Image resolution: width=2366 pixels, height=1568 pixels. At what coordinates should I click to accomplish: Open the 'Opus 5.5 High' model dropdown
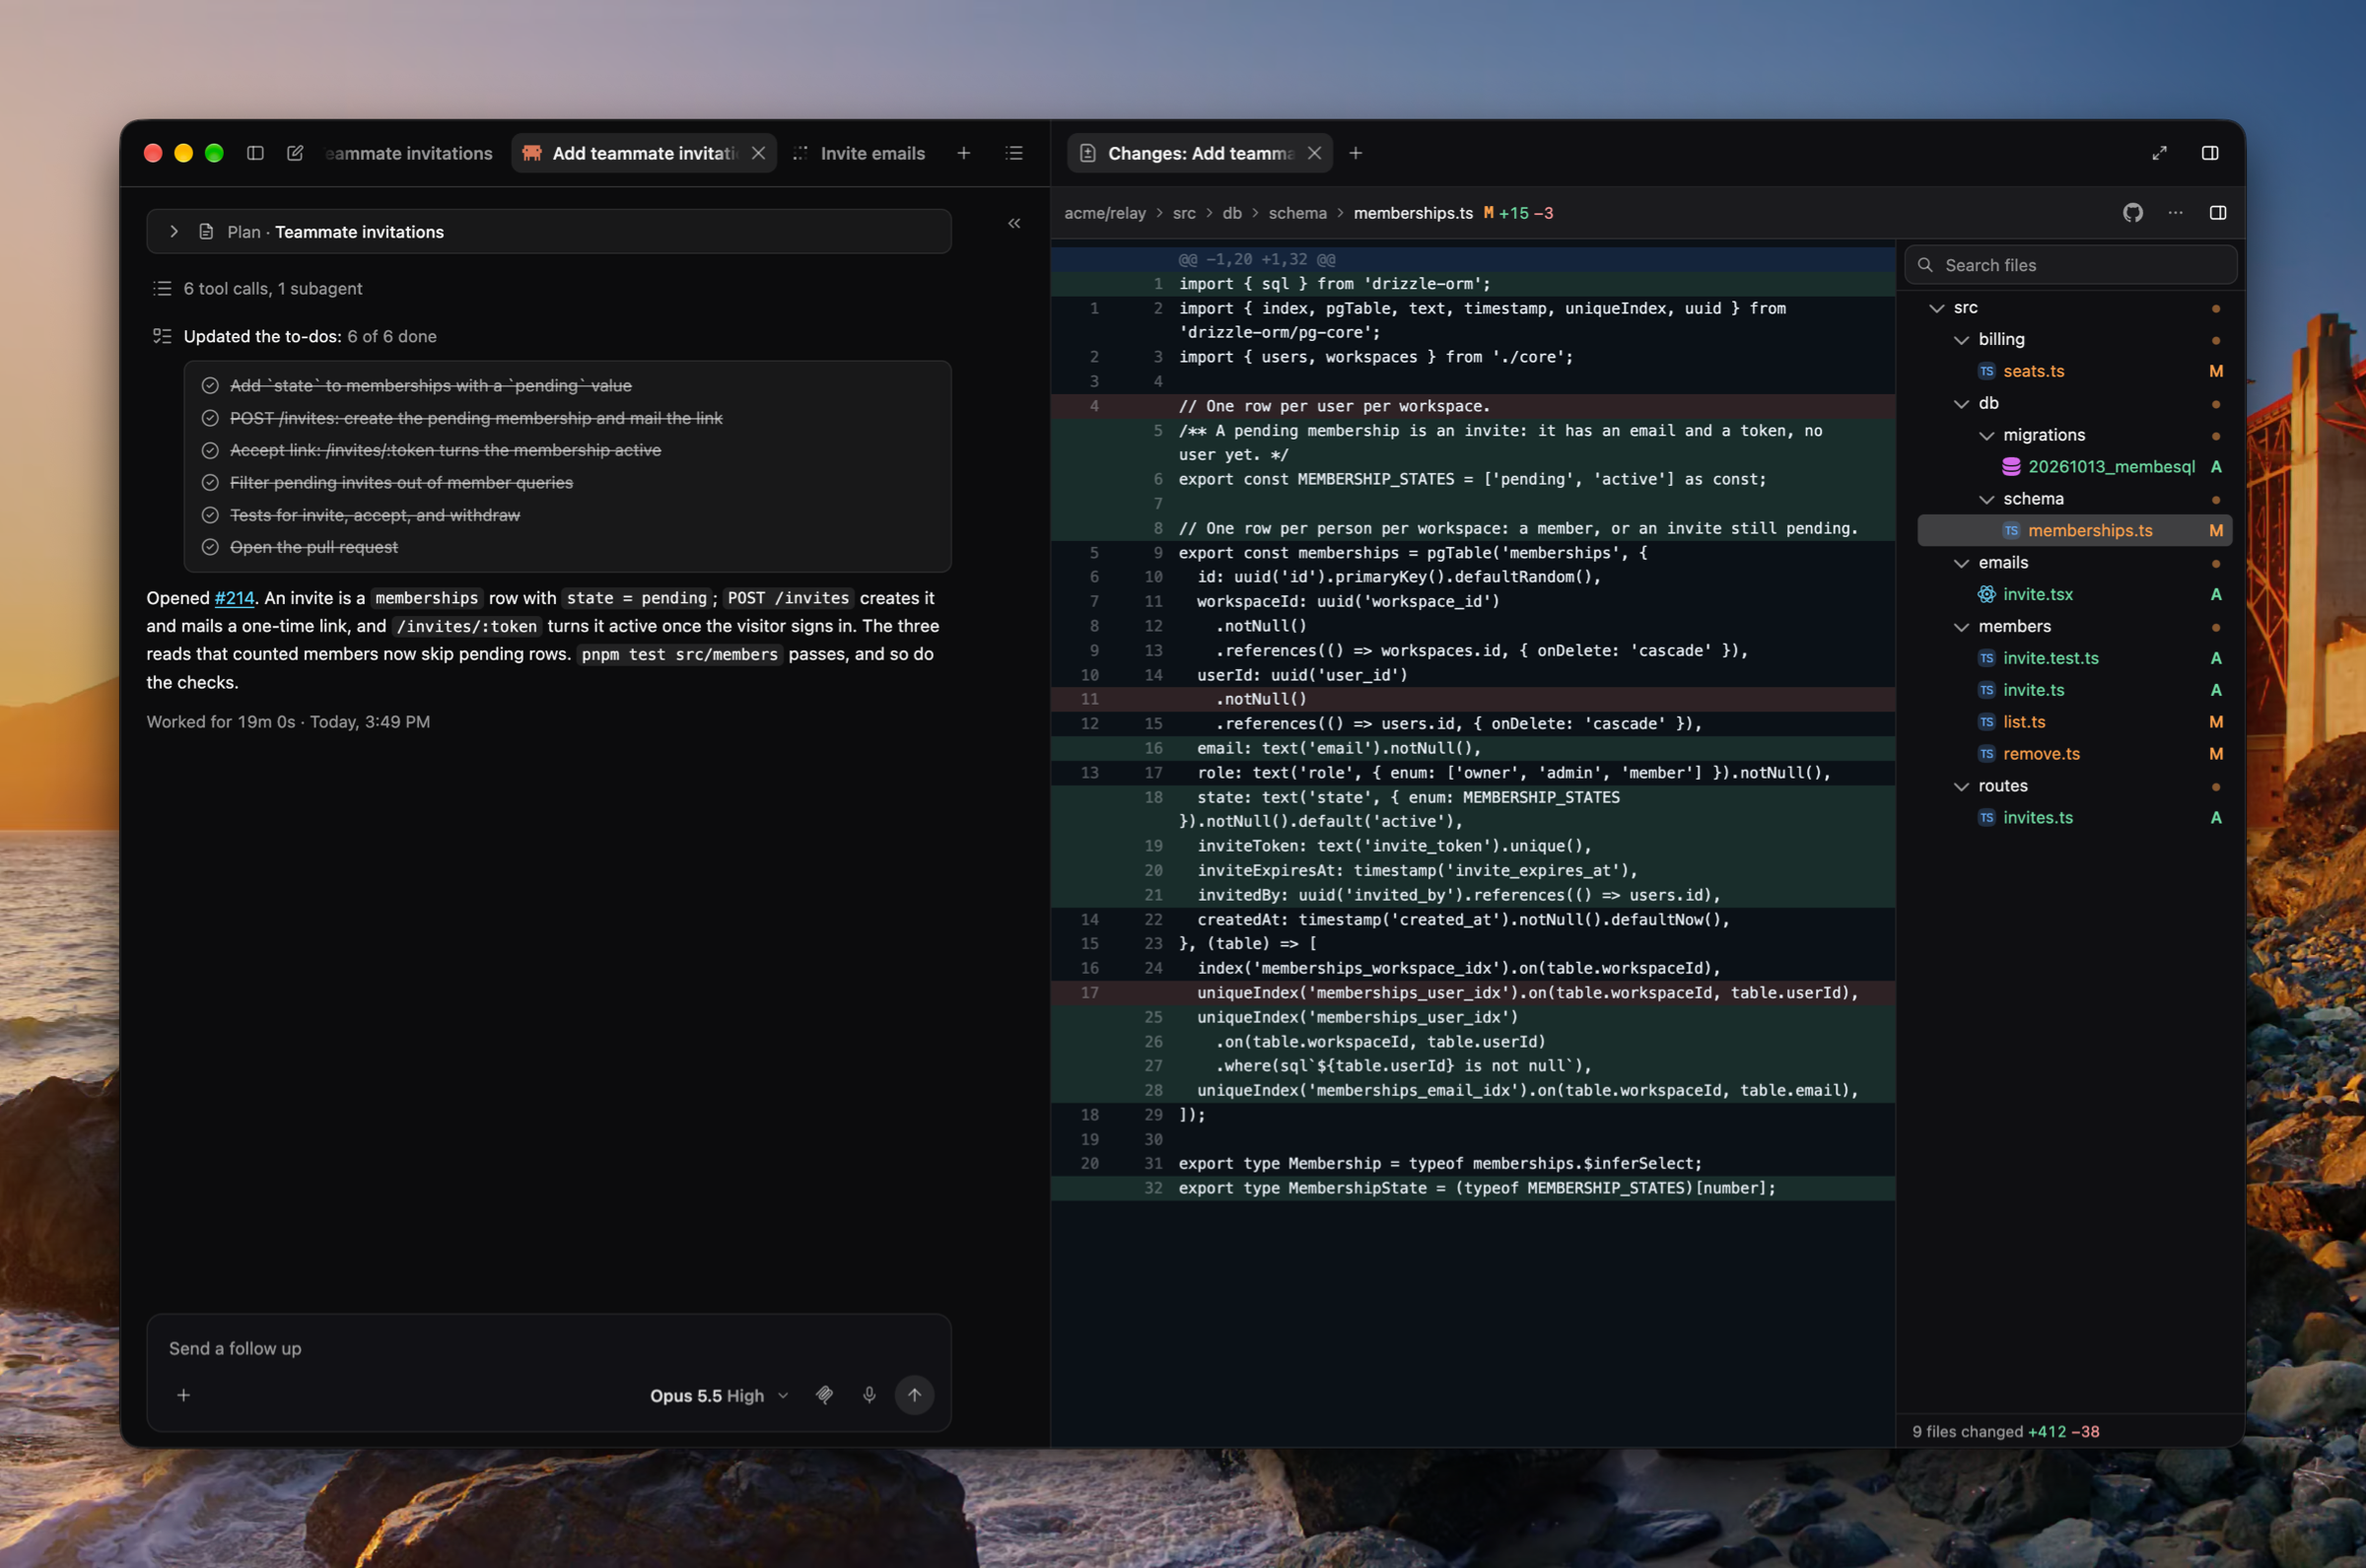coord(719,1395)
